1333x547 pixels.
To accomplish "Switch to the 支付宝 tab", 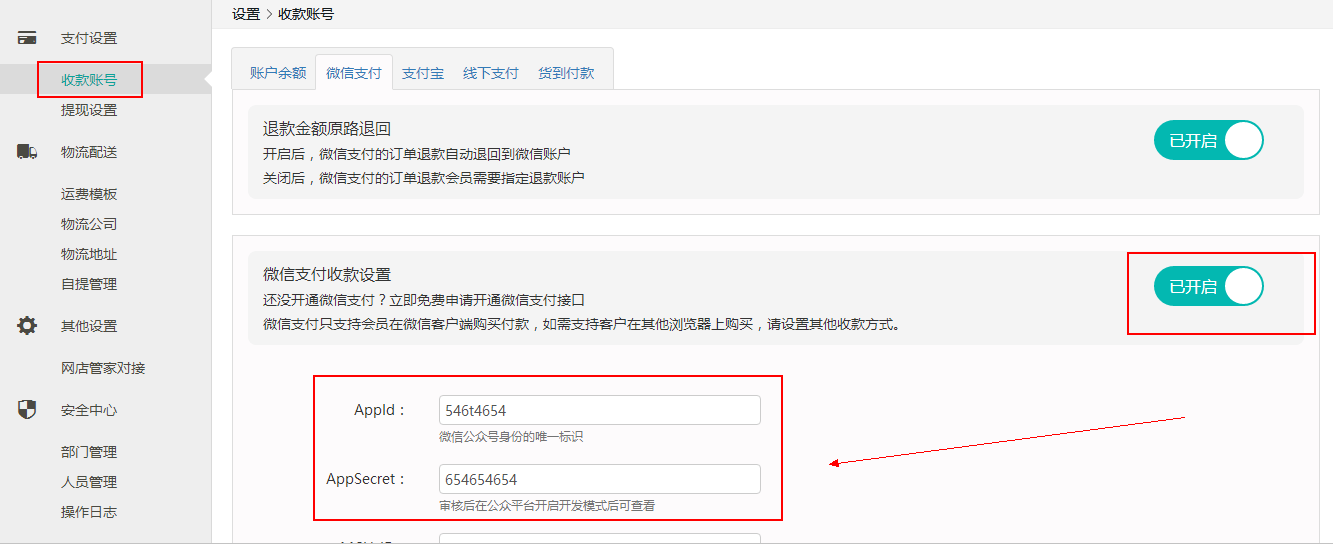I will 423,73.
